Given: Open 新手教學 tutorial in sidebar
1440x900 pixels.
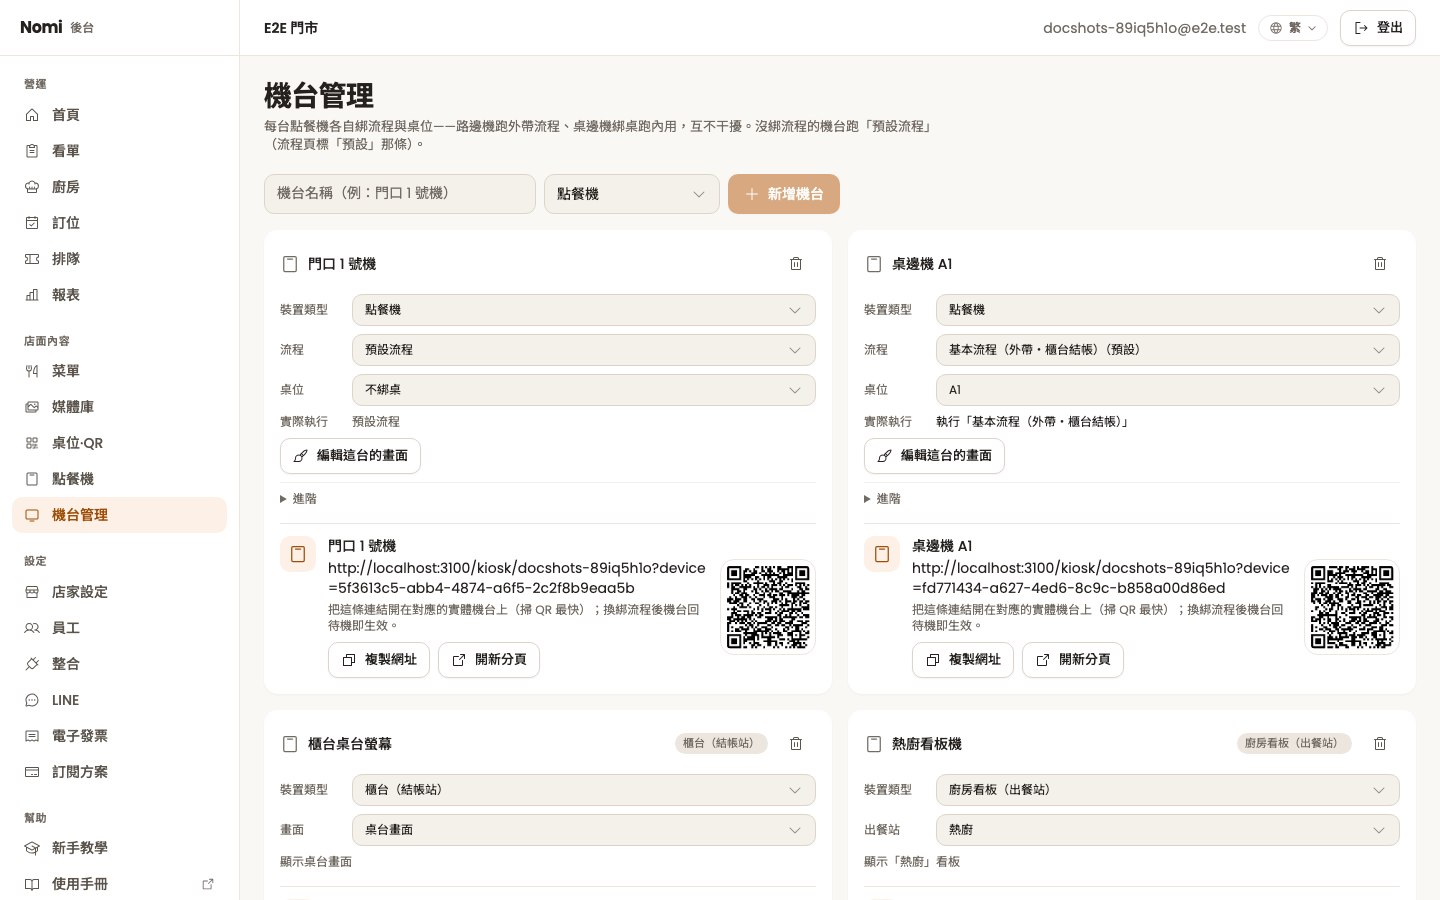Looking at the screenshot, I should tap(119, 848).
